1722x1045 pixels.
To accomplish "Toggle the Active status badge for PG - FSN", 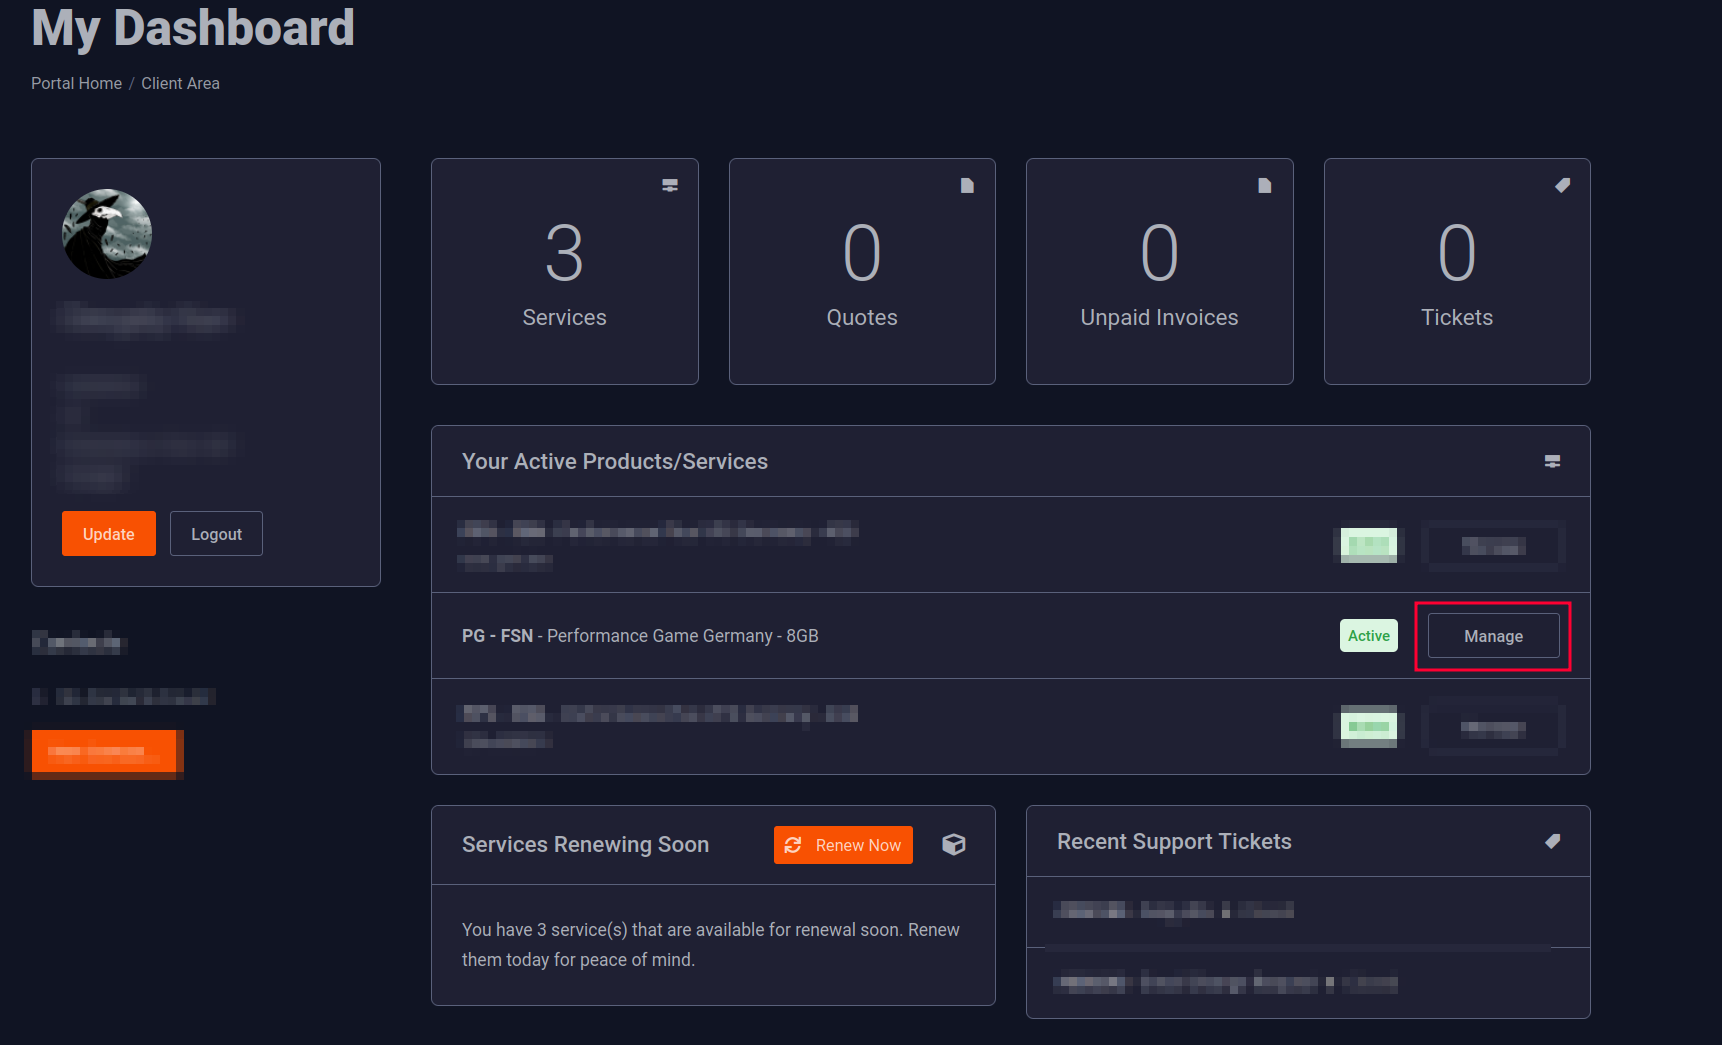I will pyautogui.click(x=1368, y=635).
